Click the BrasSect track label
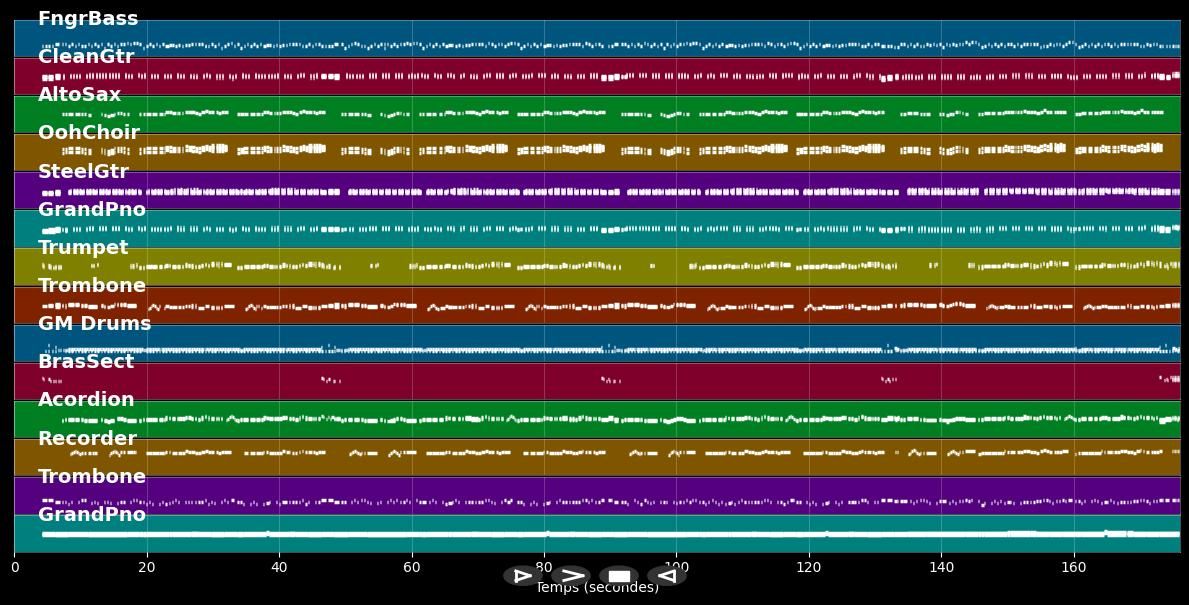The width and height of the screenshot is (1189, 605). 86,362
